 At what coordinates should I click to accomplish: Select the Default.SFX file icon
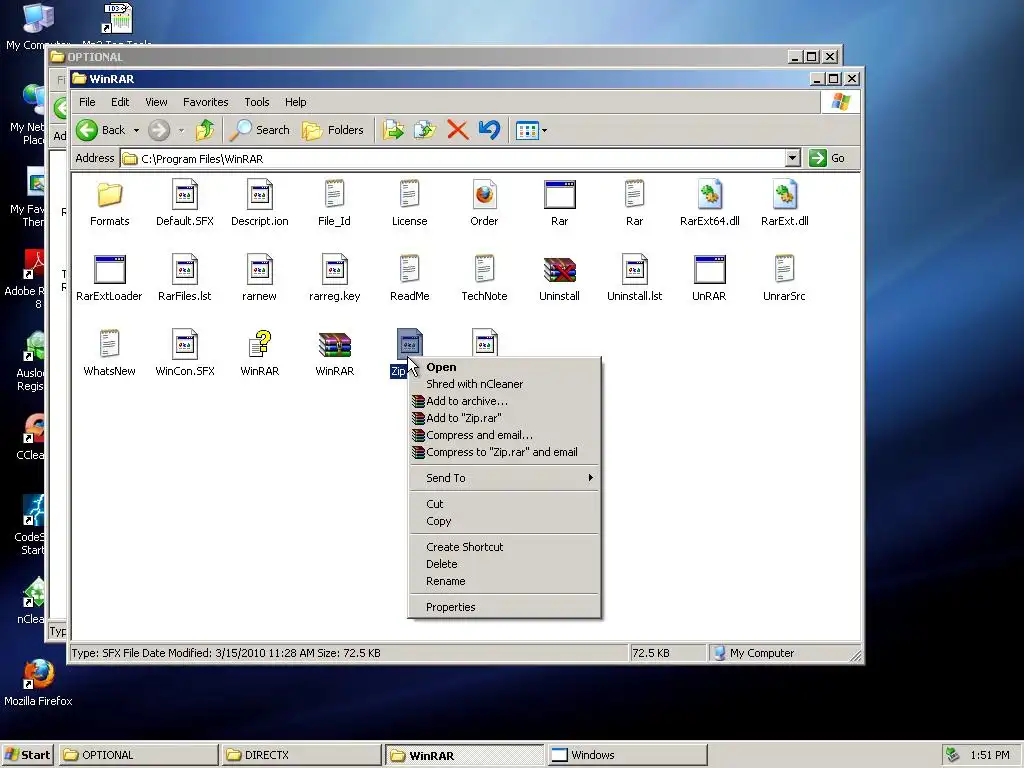(185, 195)
